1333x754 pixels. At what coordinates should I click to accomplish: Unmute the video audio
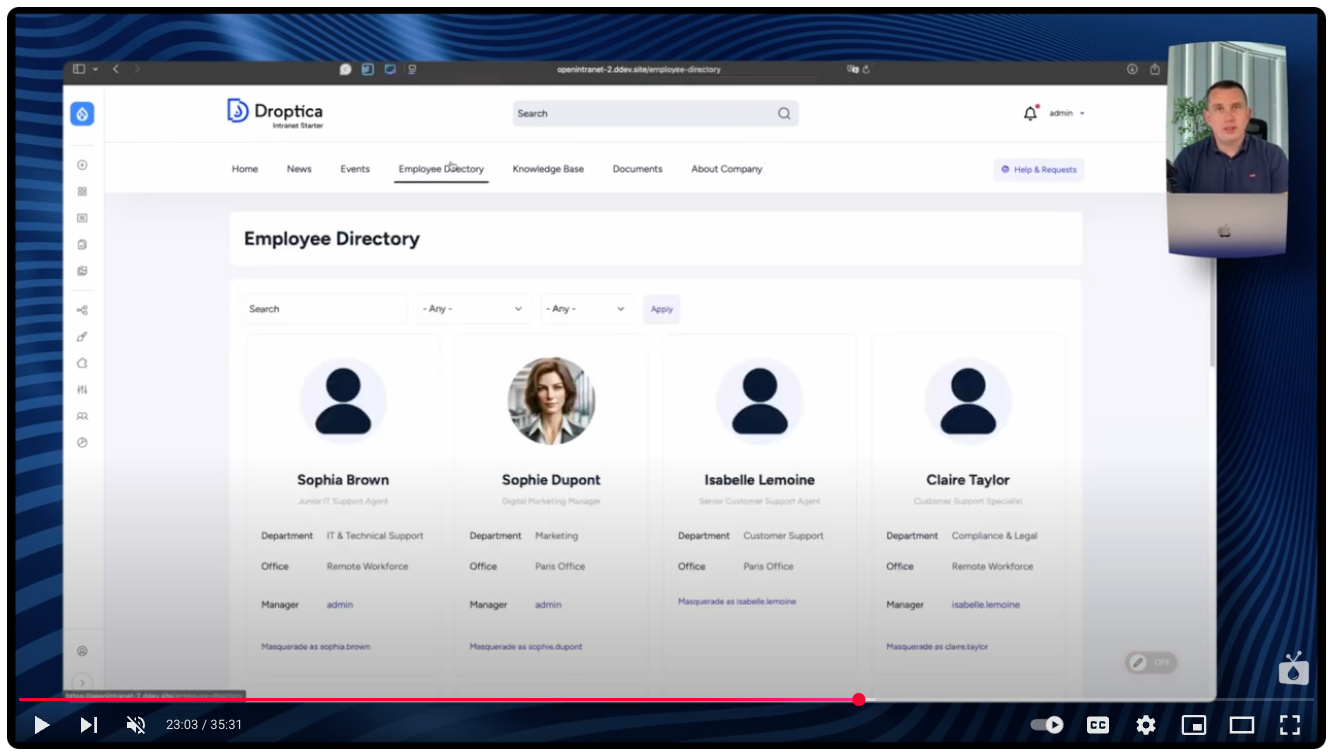click(136, 725)
